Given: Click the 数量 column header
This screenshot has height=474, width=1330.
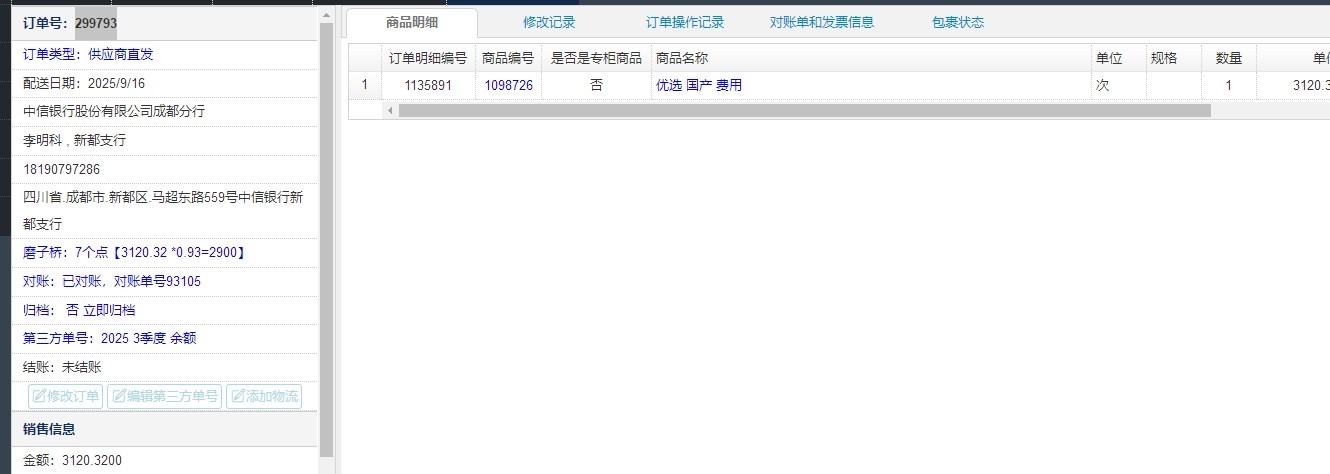Looking at the screenshot, I should click(x=1228, y=58).
